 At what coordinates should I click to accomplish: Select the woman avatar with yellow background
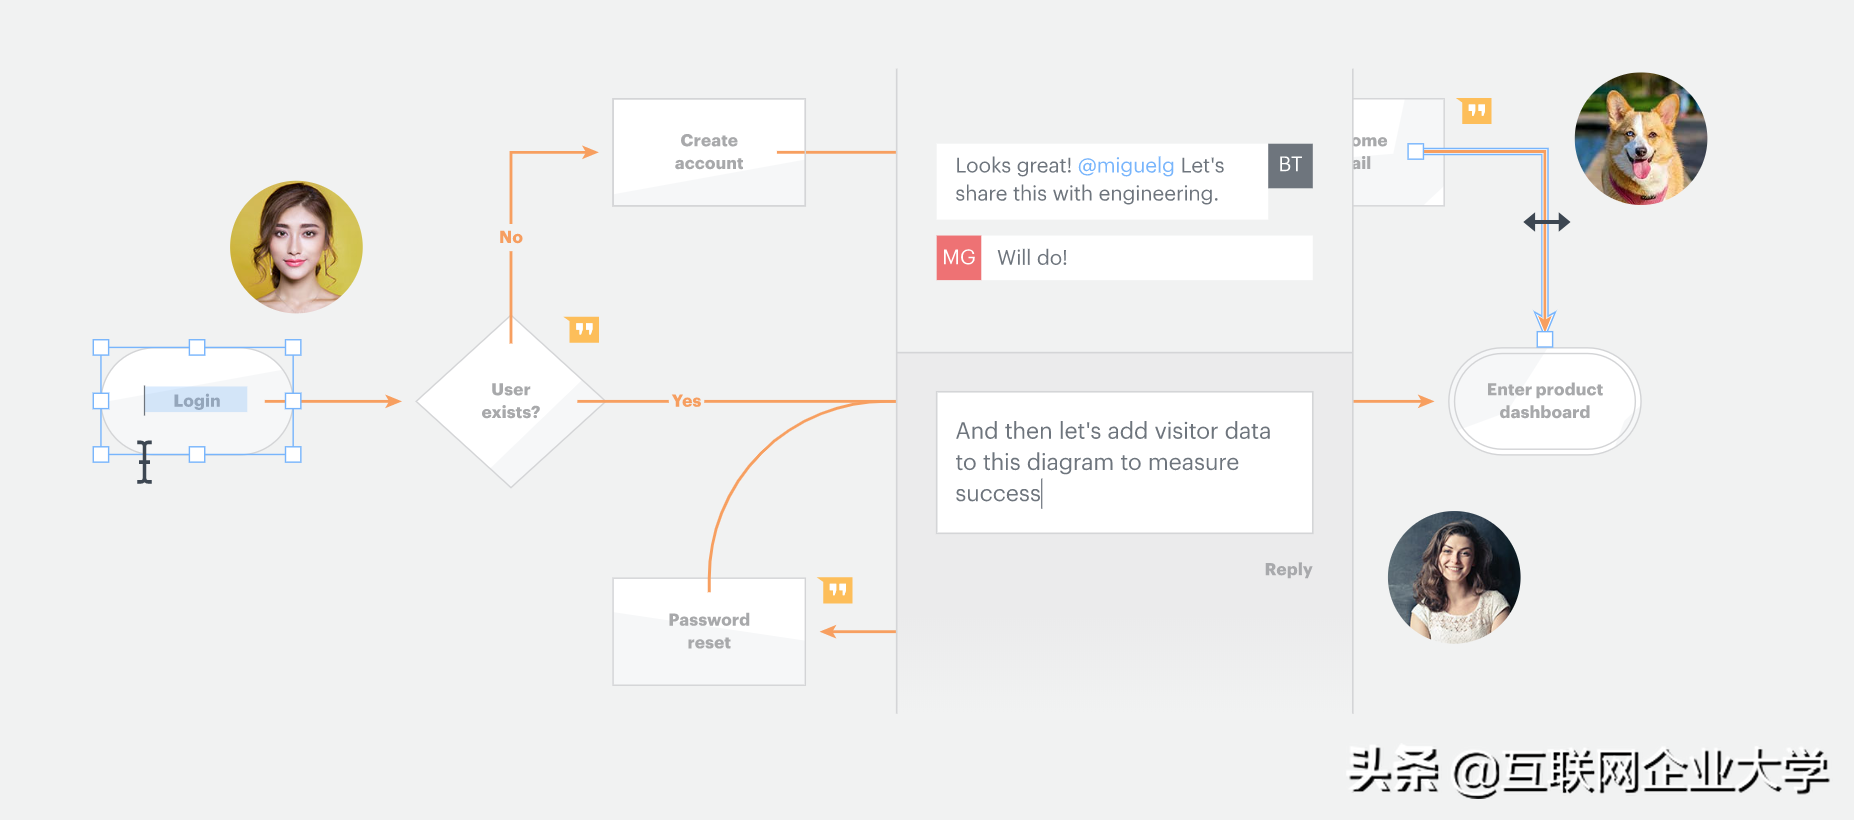point(296,247)
